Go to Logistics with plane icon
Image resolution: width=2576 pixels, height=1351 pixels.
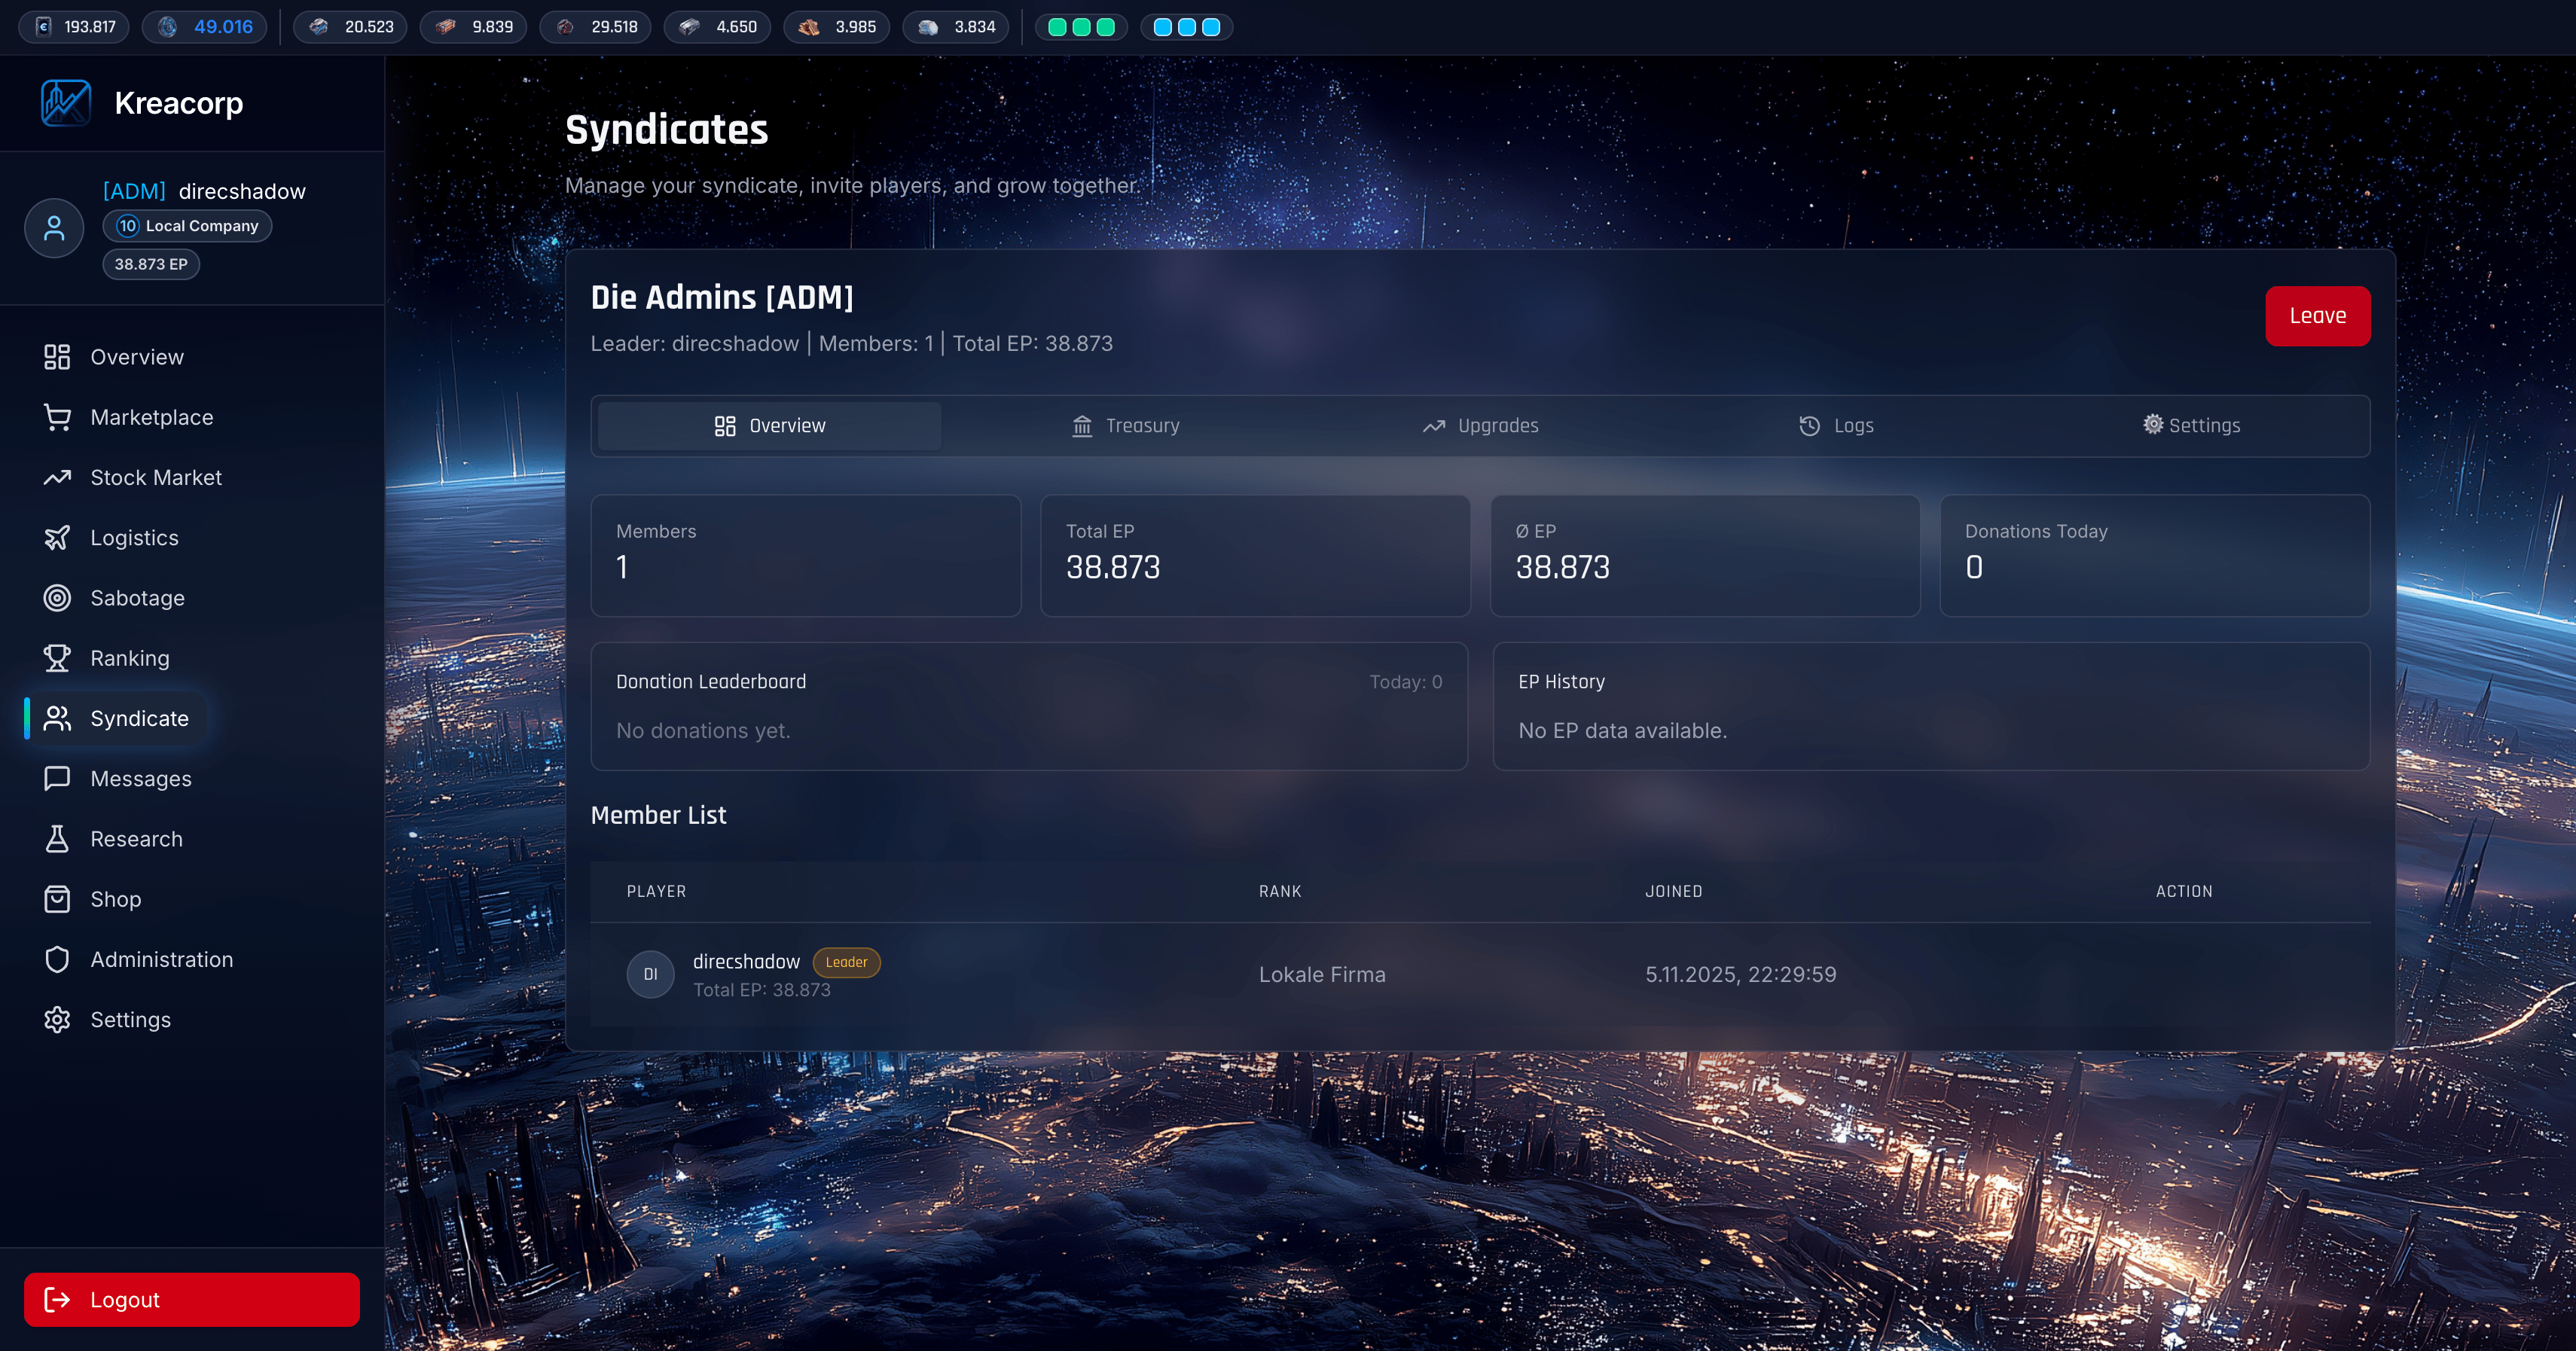[57, 538]
